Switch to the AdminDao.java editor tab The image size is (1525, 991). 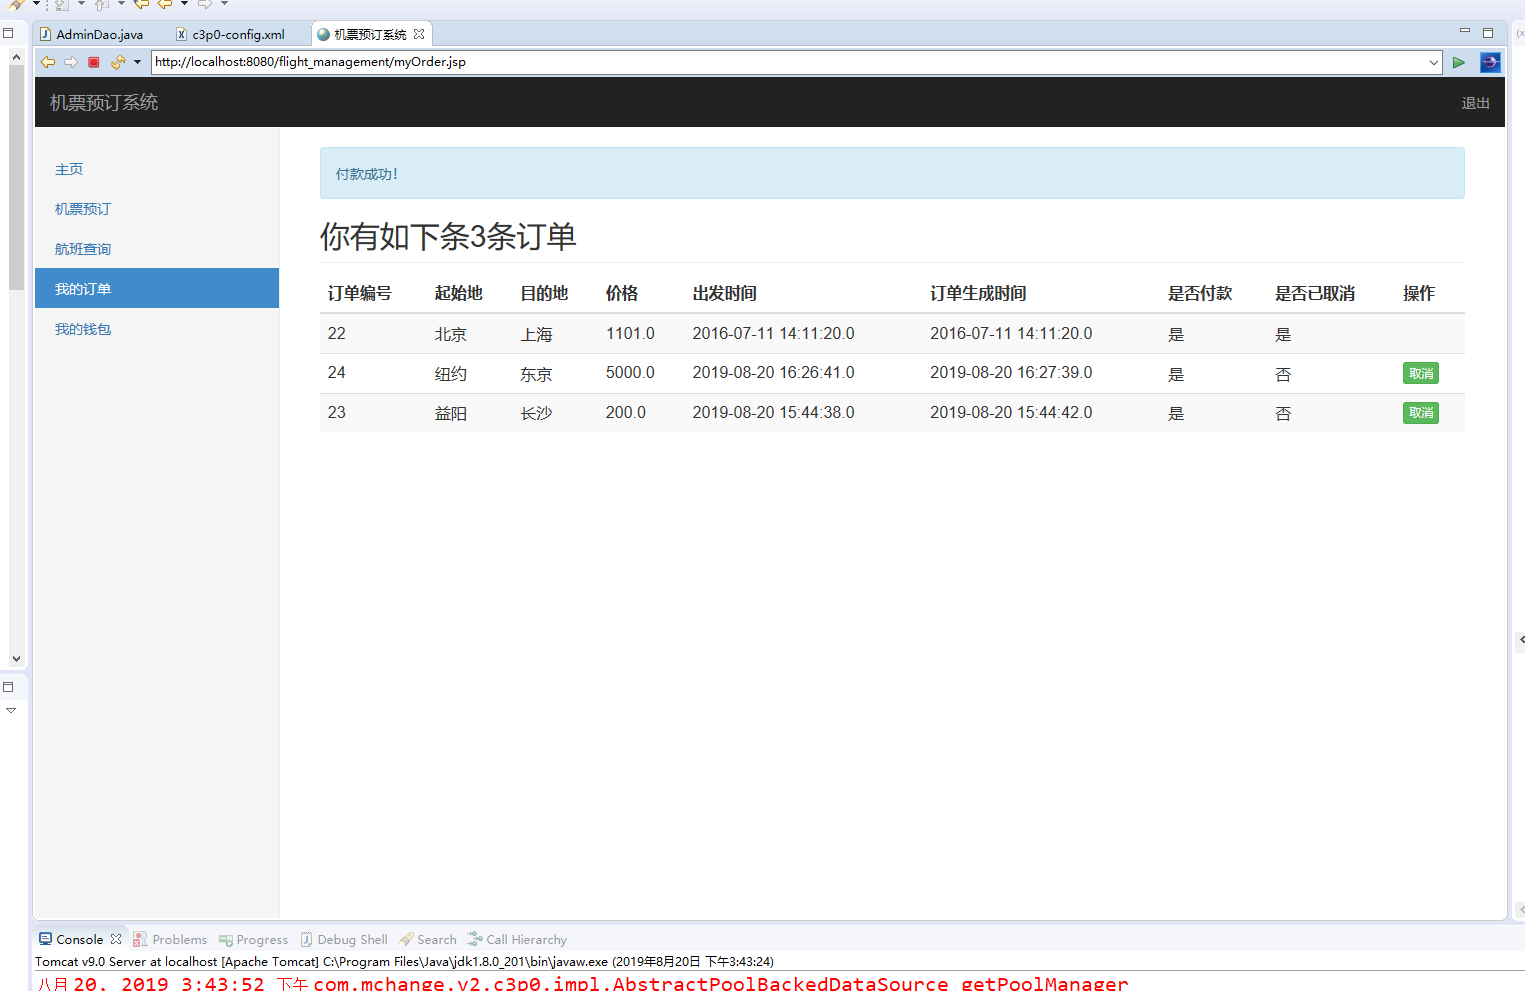pyautogui.click(x=98, y=34)
